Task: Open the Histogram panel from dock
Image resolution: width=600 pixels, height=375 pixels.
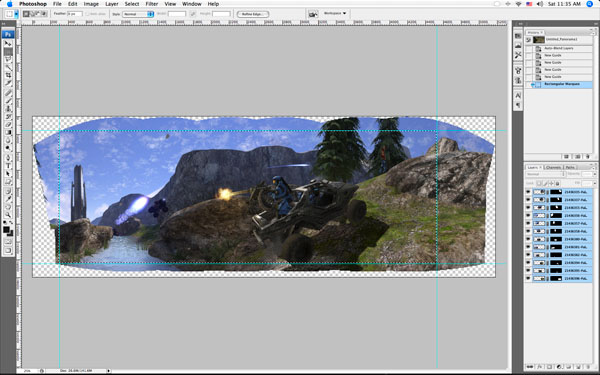Action: (518, 46)
